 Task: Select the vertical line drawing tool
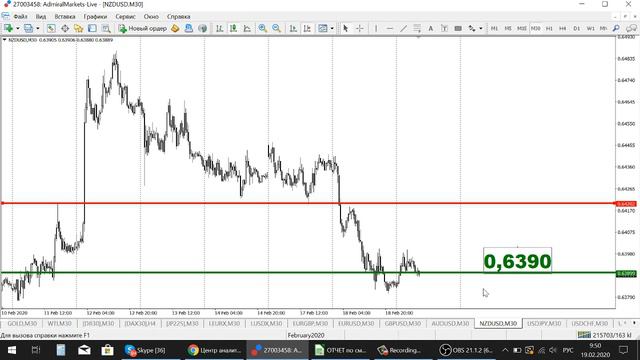(x=376, y=28)
